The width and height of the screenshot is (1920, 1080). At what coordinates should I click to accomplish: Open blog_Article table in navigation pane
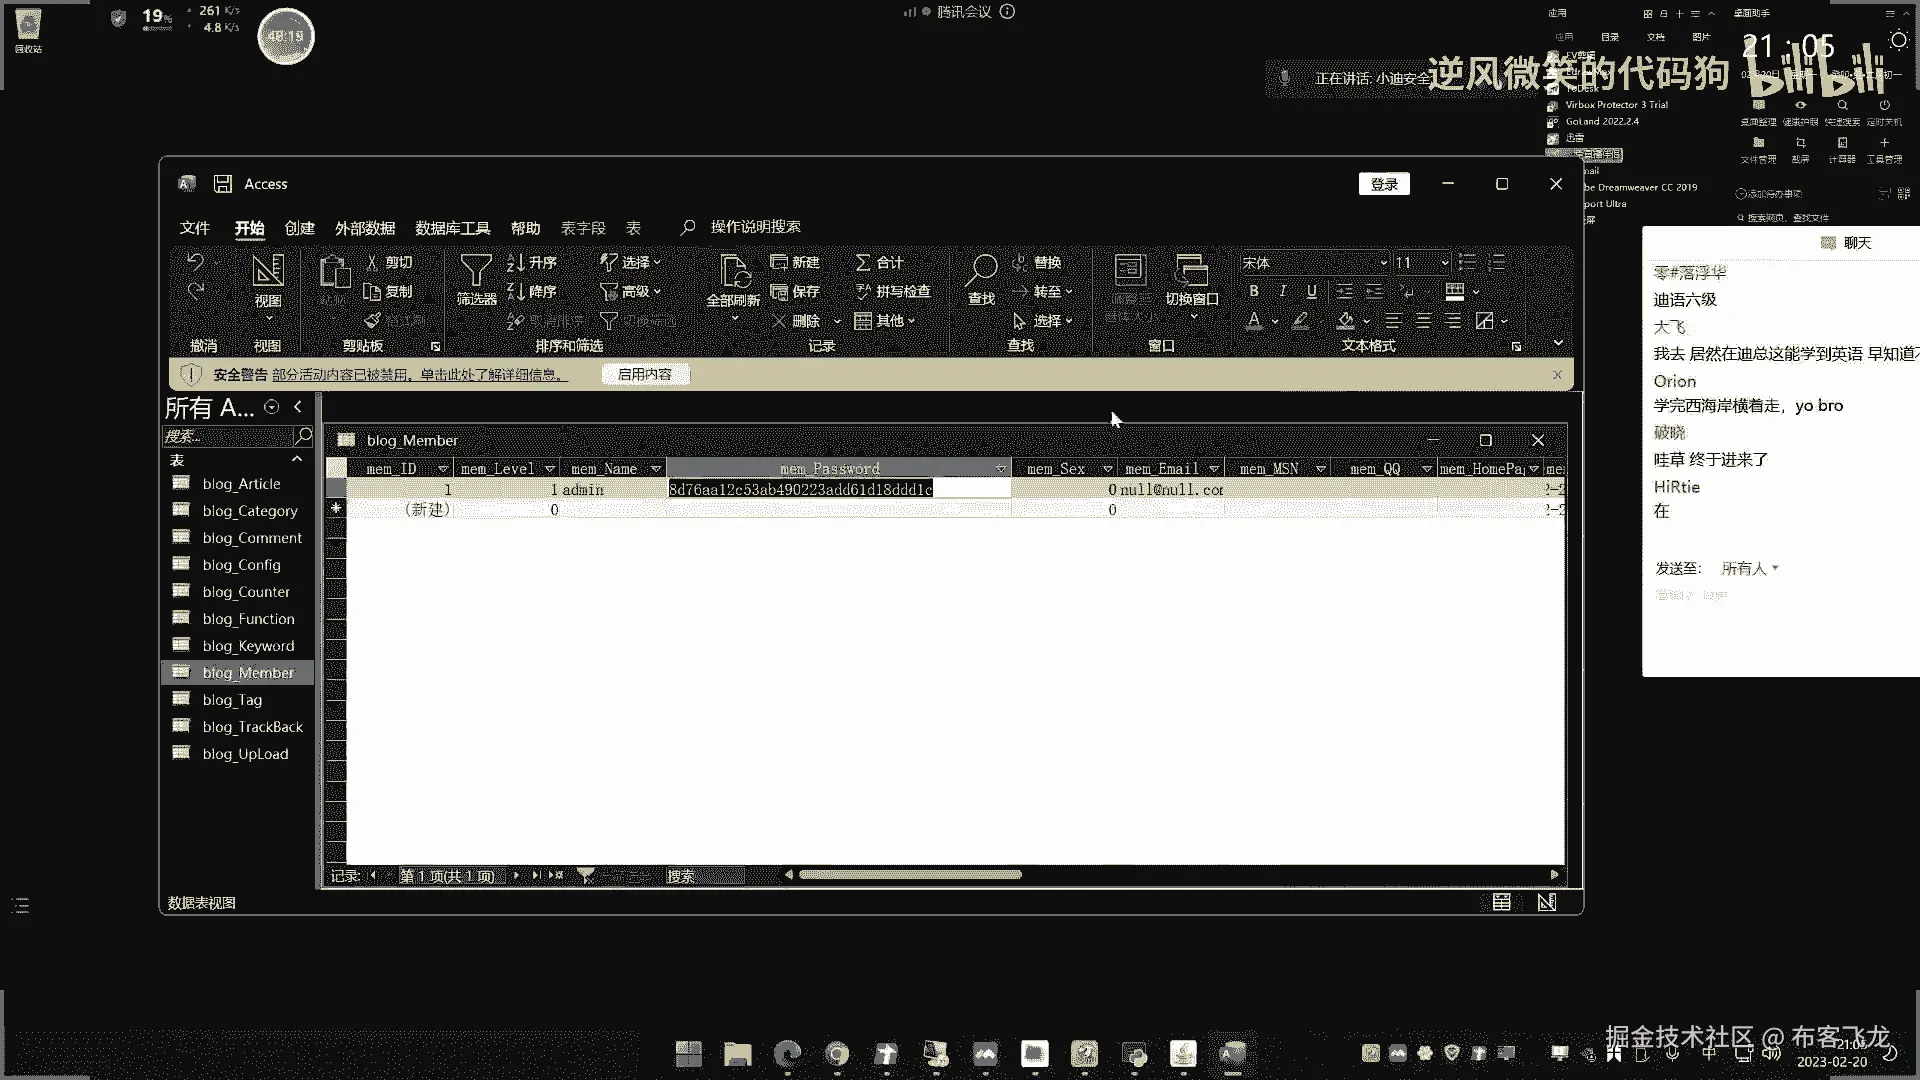241,484
